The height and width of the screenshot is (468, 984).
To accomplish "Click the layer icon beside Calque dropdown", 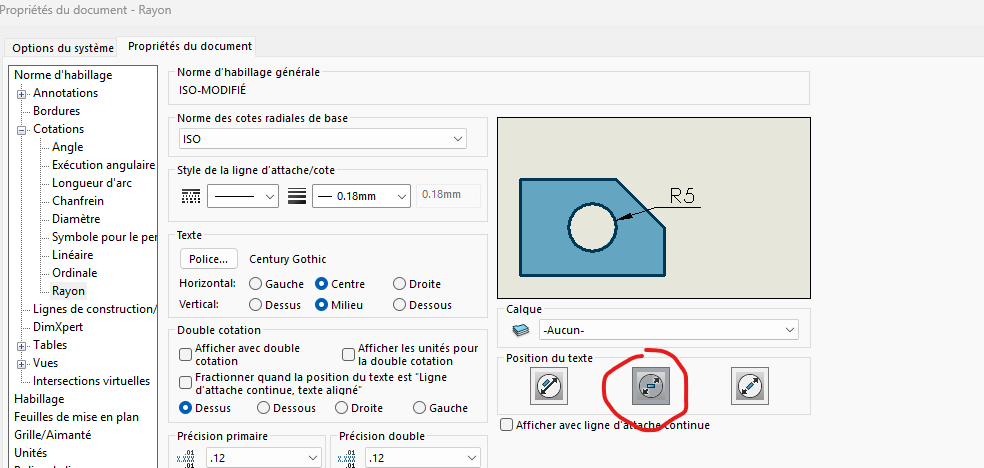I will coord(520,329).
